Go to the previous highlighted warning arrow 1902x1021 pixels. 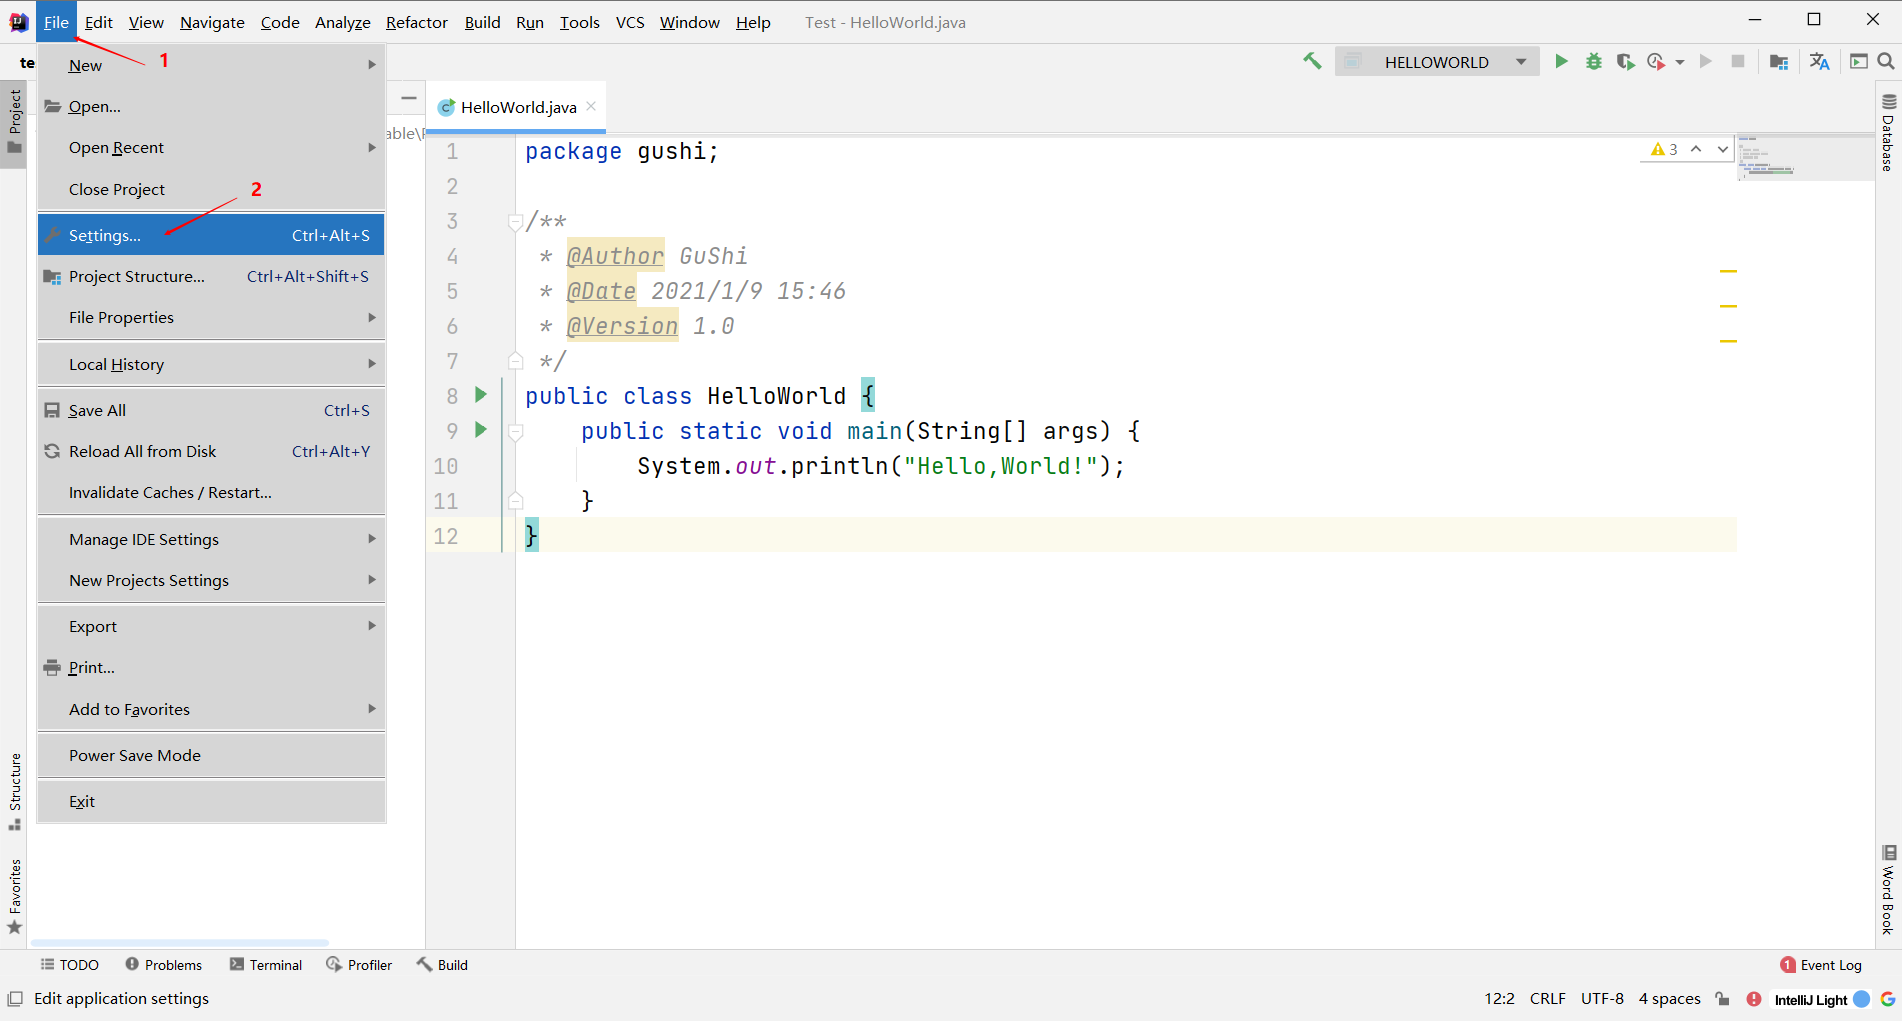pyautogui.click(x=1696, y=149)
